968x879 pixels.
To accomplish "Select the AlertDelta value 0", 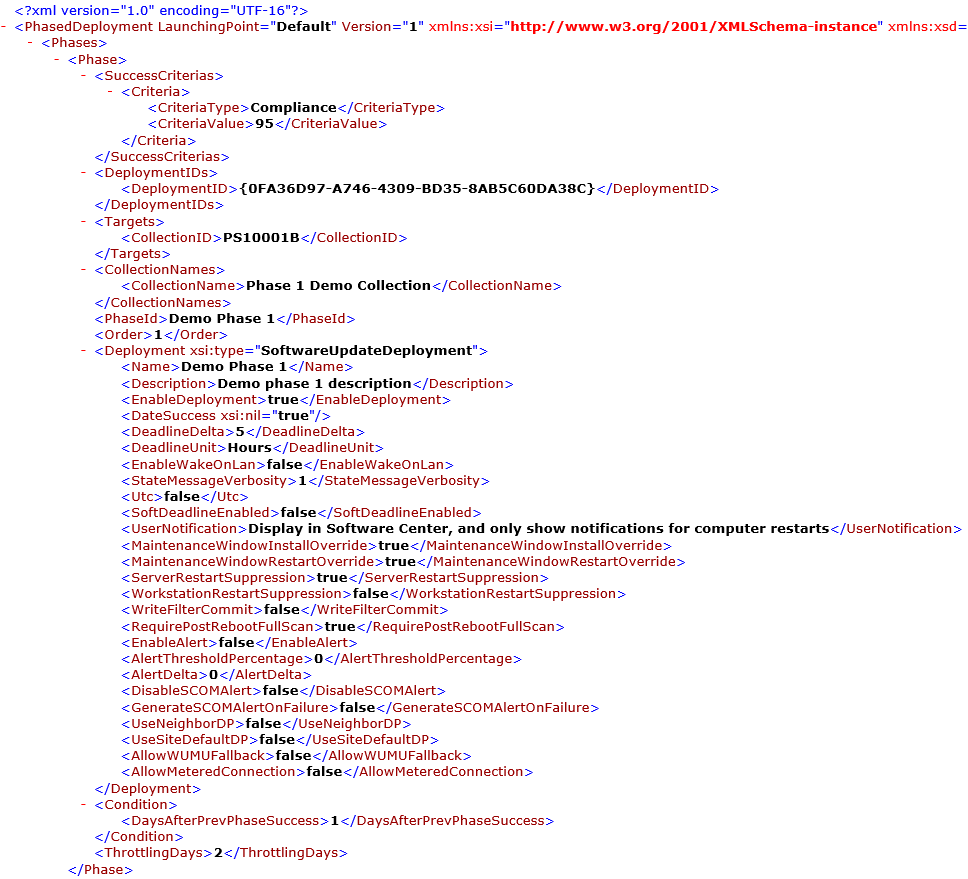I will click(214, 675).
